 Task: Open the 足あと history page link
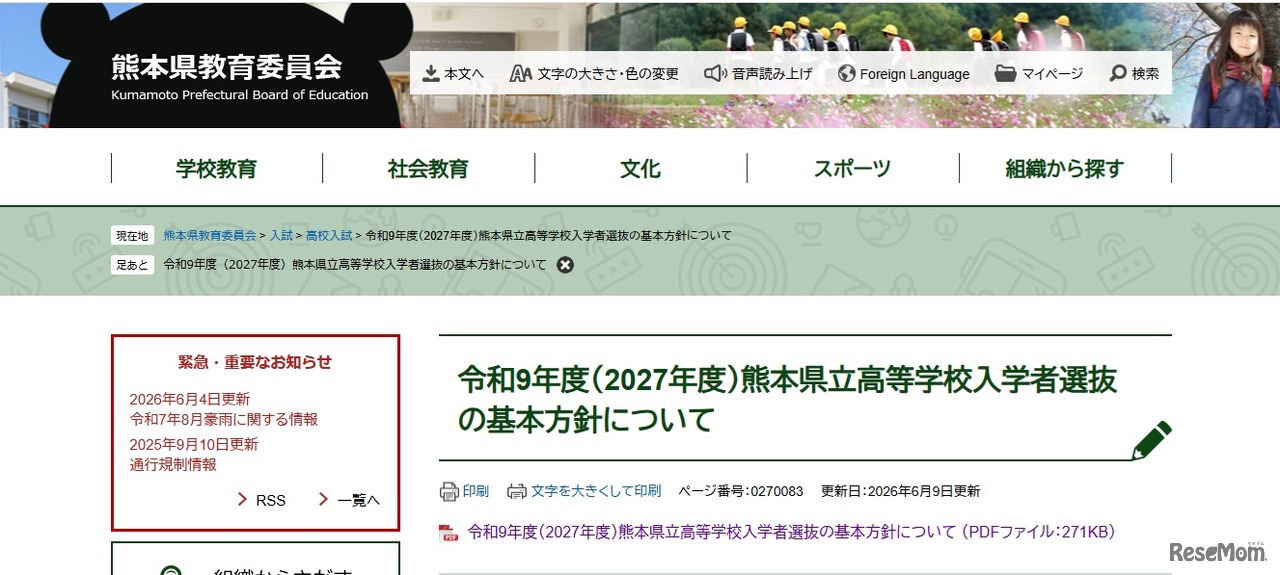click(355, 265)
